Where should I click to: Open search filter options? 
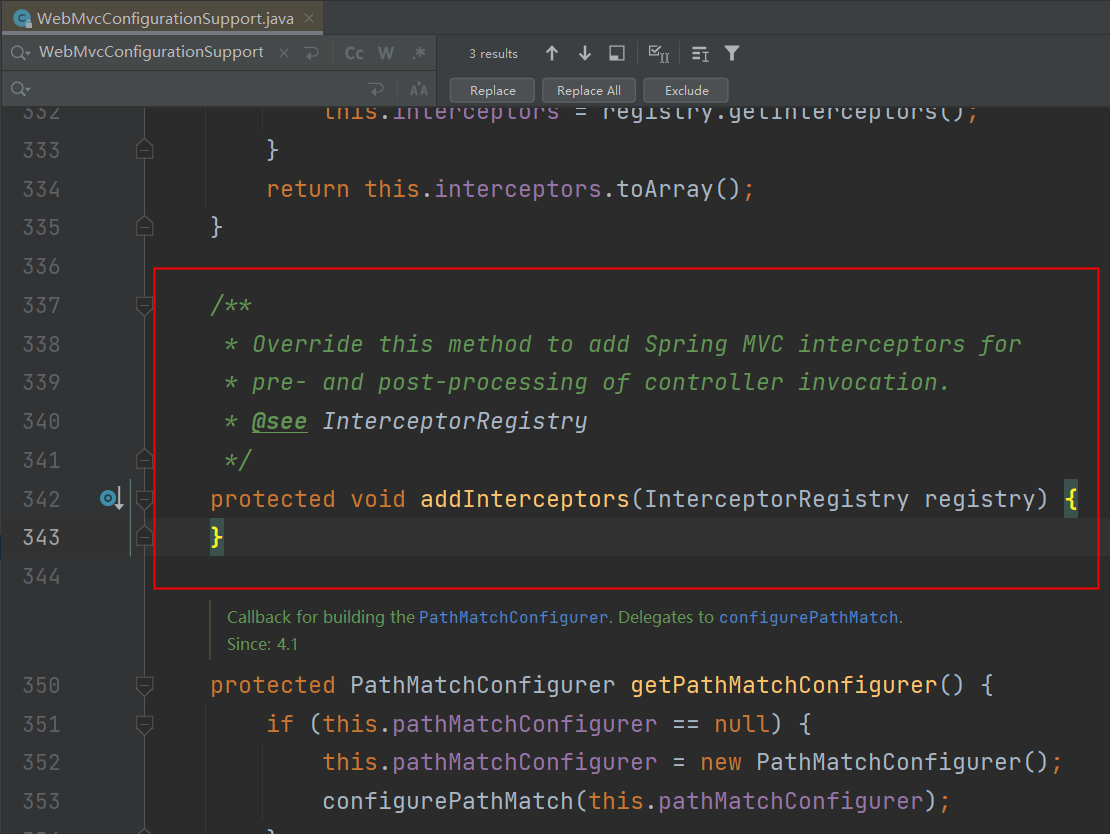732,53
